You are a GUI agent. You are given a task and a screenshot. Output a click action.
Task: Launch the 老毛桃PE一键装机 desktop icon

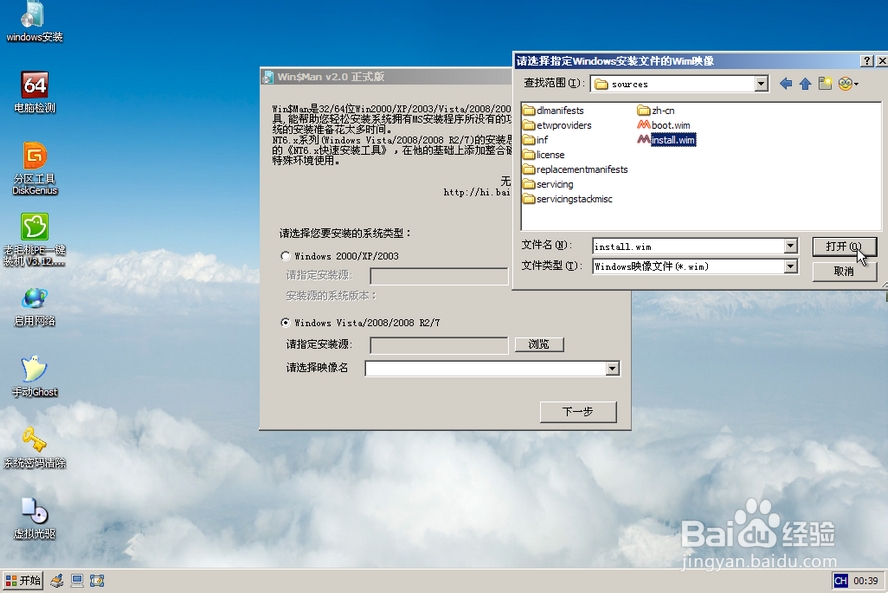35,240
